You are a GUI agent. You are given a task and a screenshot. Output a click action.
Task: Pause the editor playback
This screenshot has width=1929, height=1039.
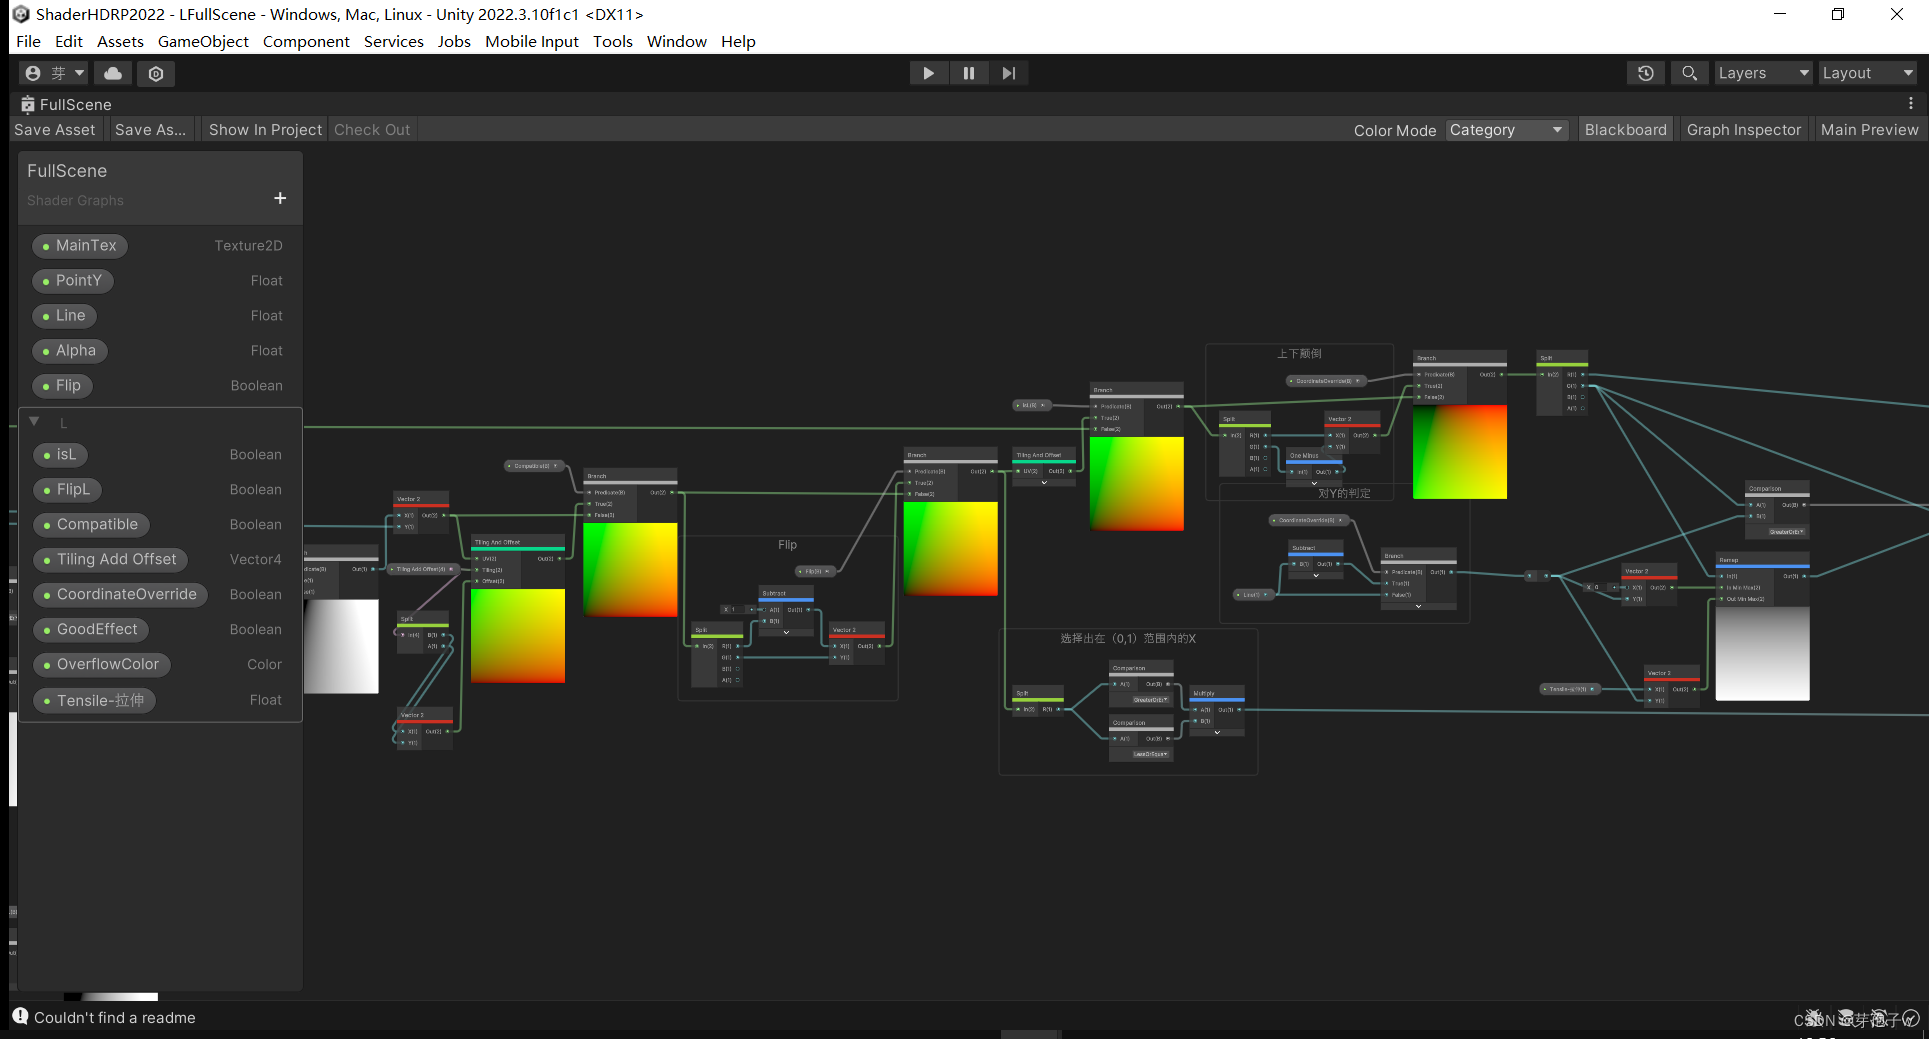pos(968,73)
